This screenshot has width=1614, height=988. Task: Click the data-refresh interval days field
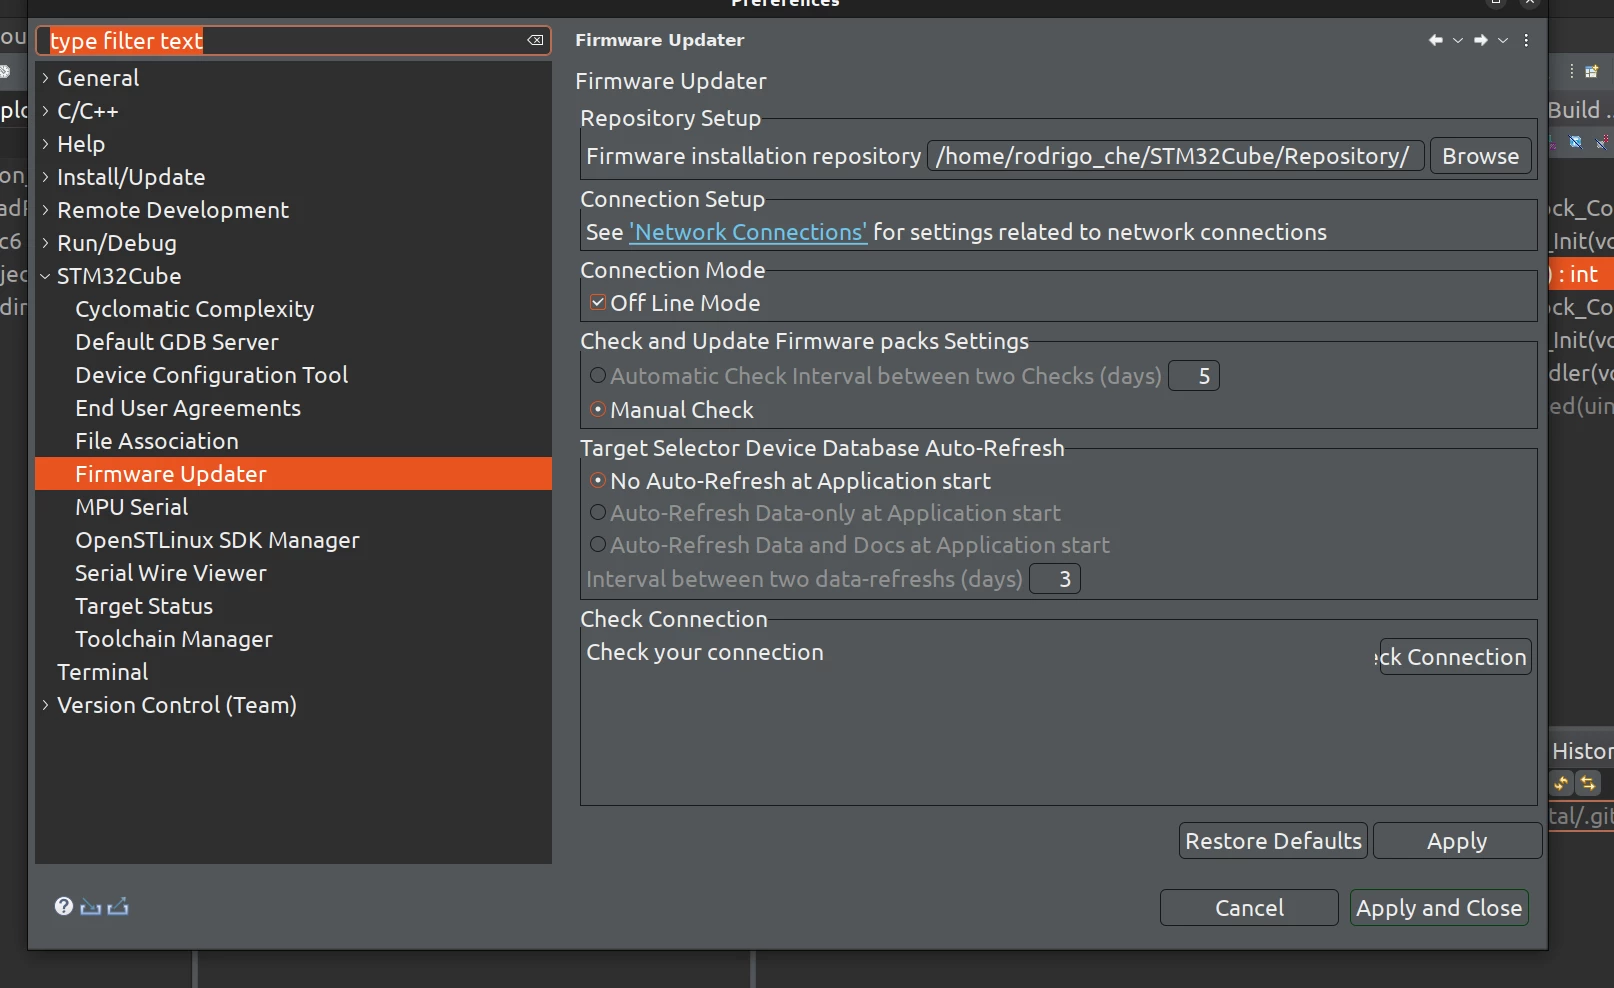tap(1055, 579)
